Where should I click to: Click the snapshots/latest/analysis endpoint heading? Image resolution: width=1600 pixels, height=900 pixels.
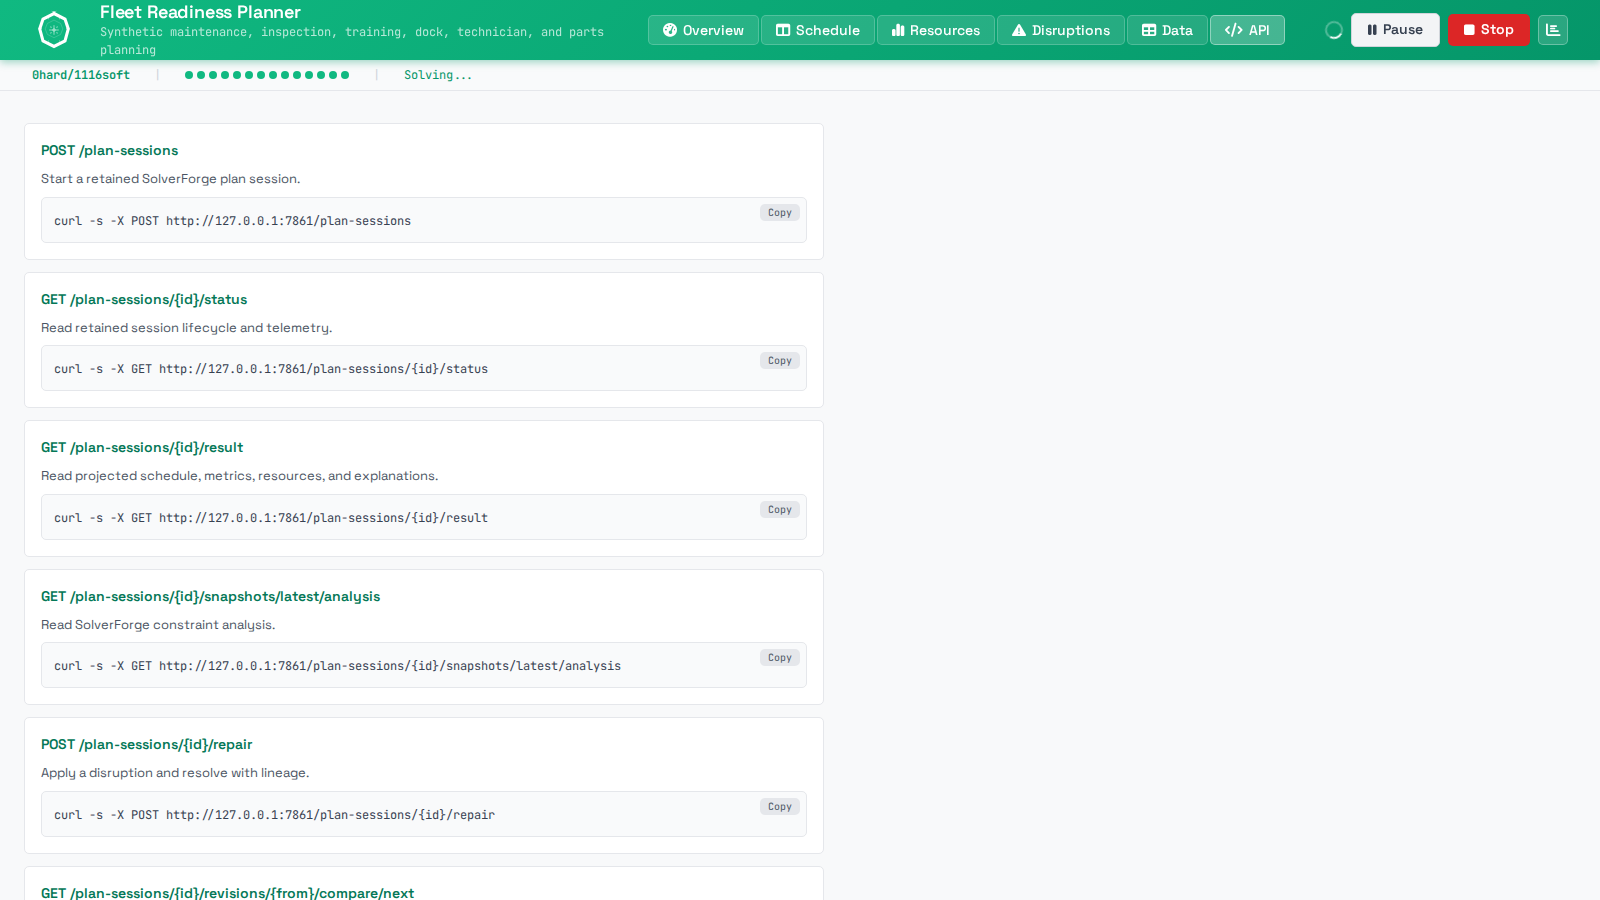tap(211, 597)
